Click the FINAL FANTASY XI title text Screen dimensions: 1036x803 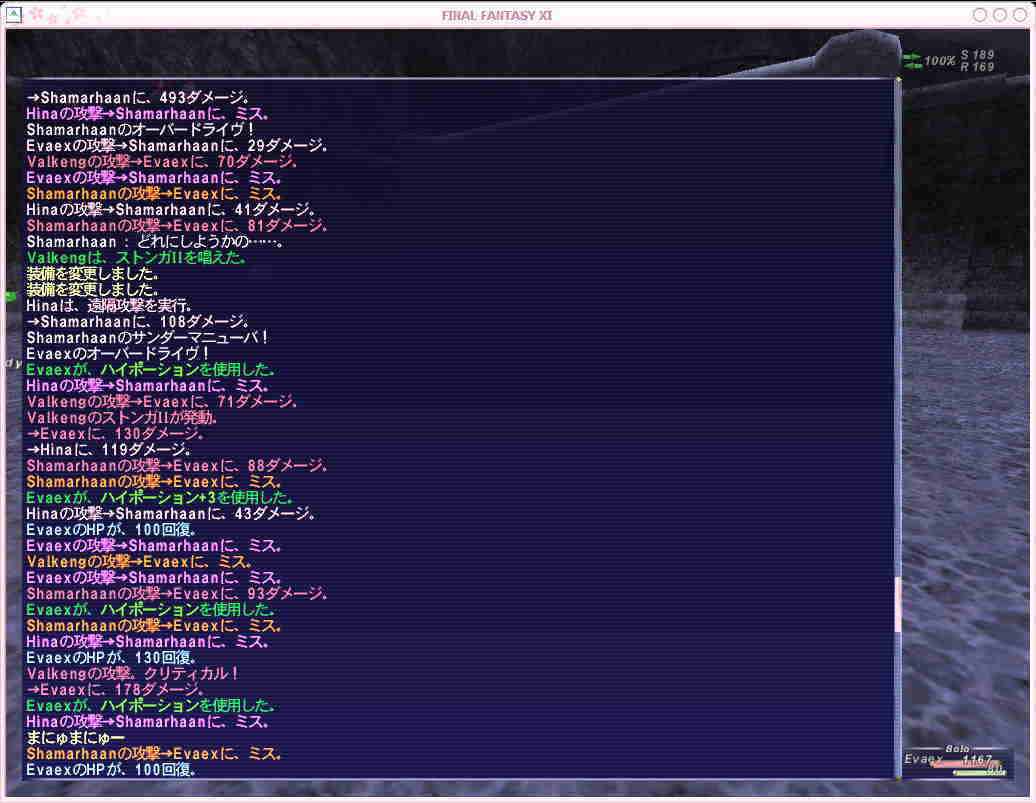pos(496,14)
